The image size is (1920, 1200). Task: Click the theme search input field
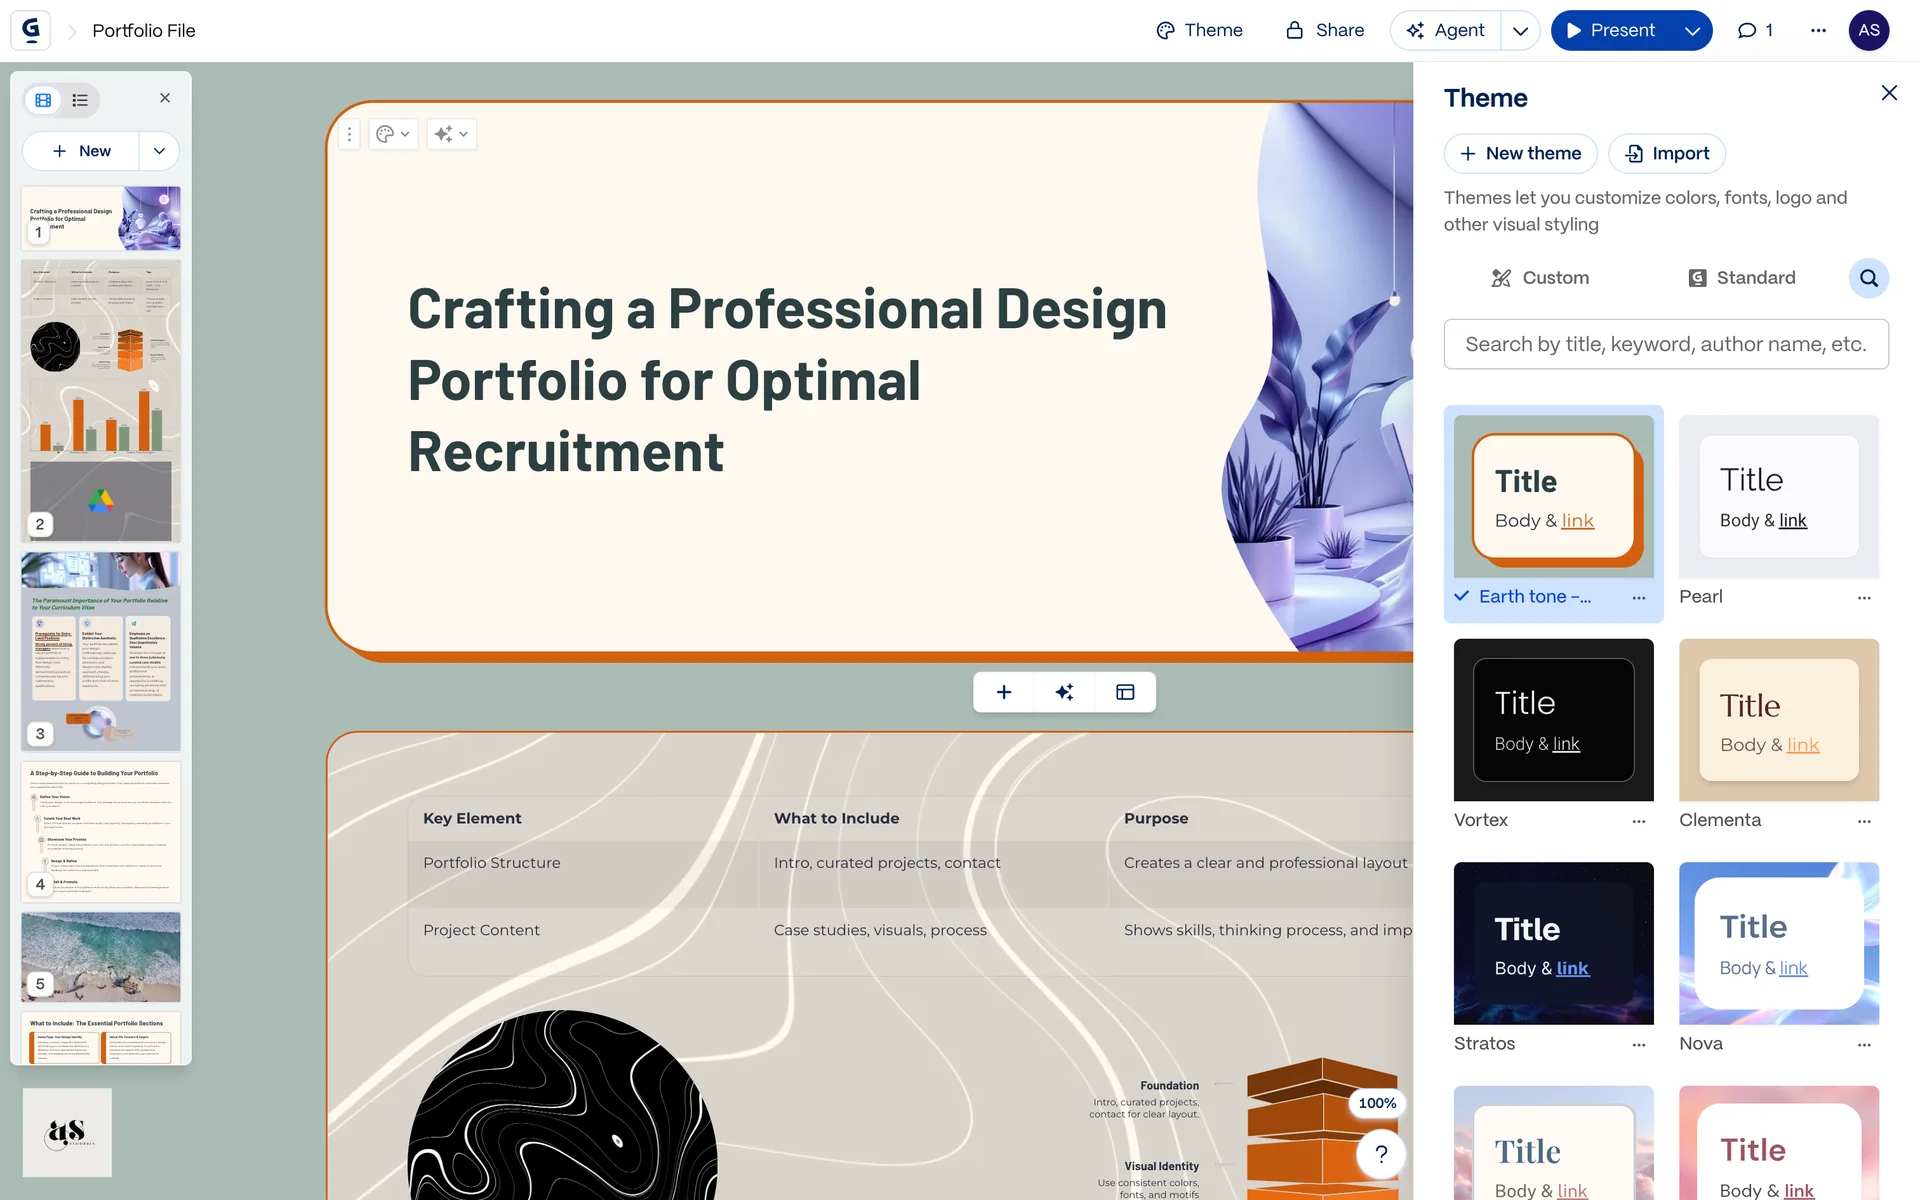1665,344
